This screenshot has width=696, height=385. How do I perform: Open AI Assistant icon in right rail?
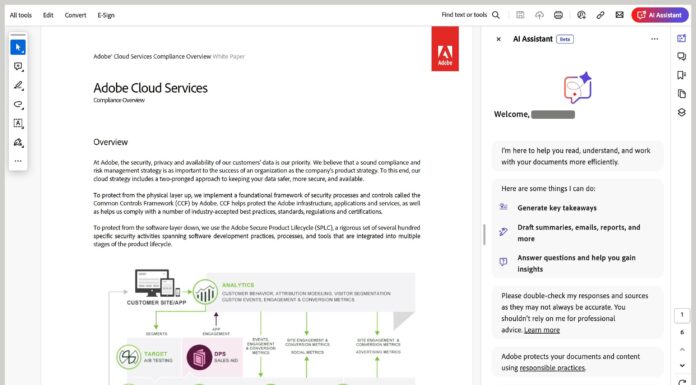pos(681,38)
